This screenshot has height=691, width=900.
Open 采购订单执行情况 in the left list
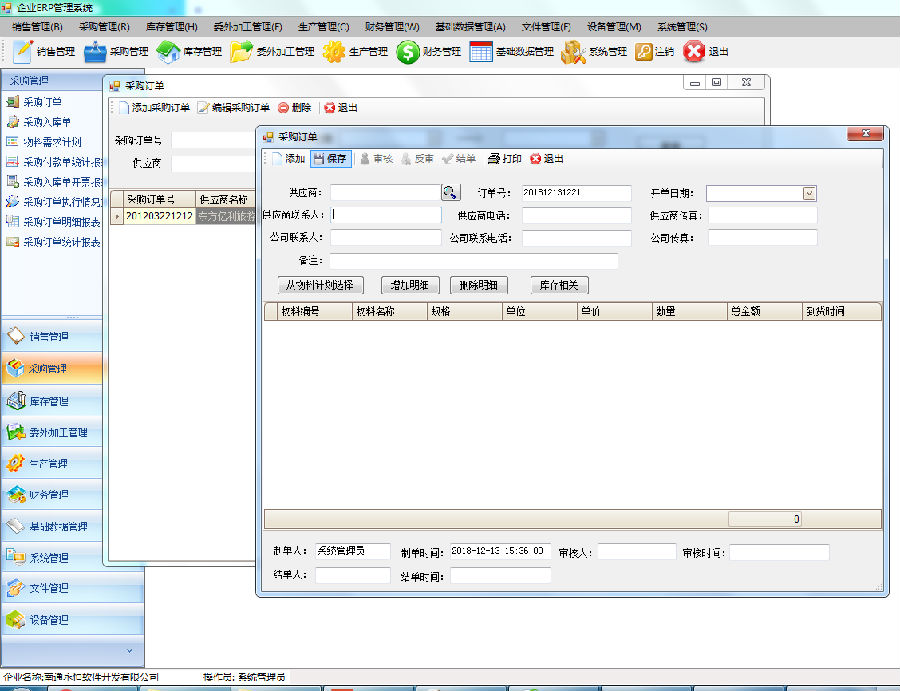tap(53, 202)
